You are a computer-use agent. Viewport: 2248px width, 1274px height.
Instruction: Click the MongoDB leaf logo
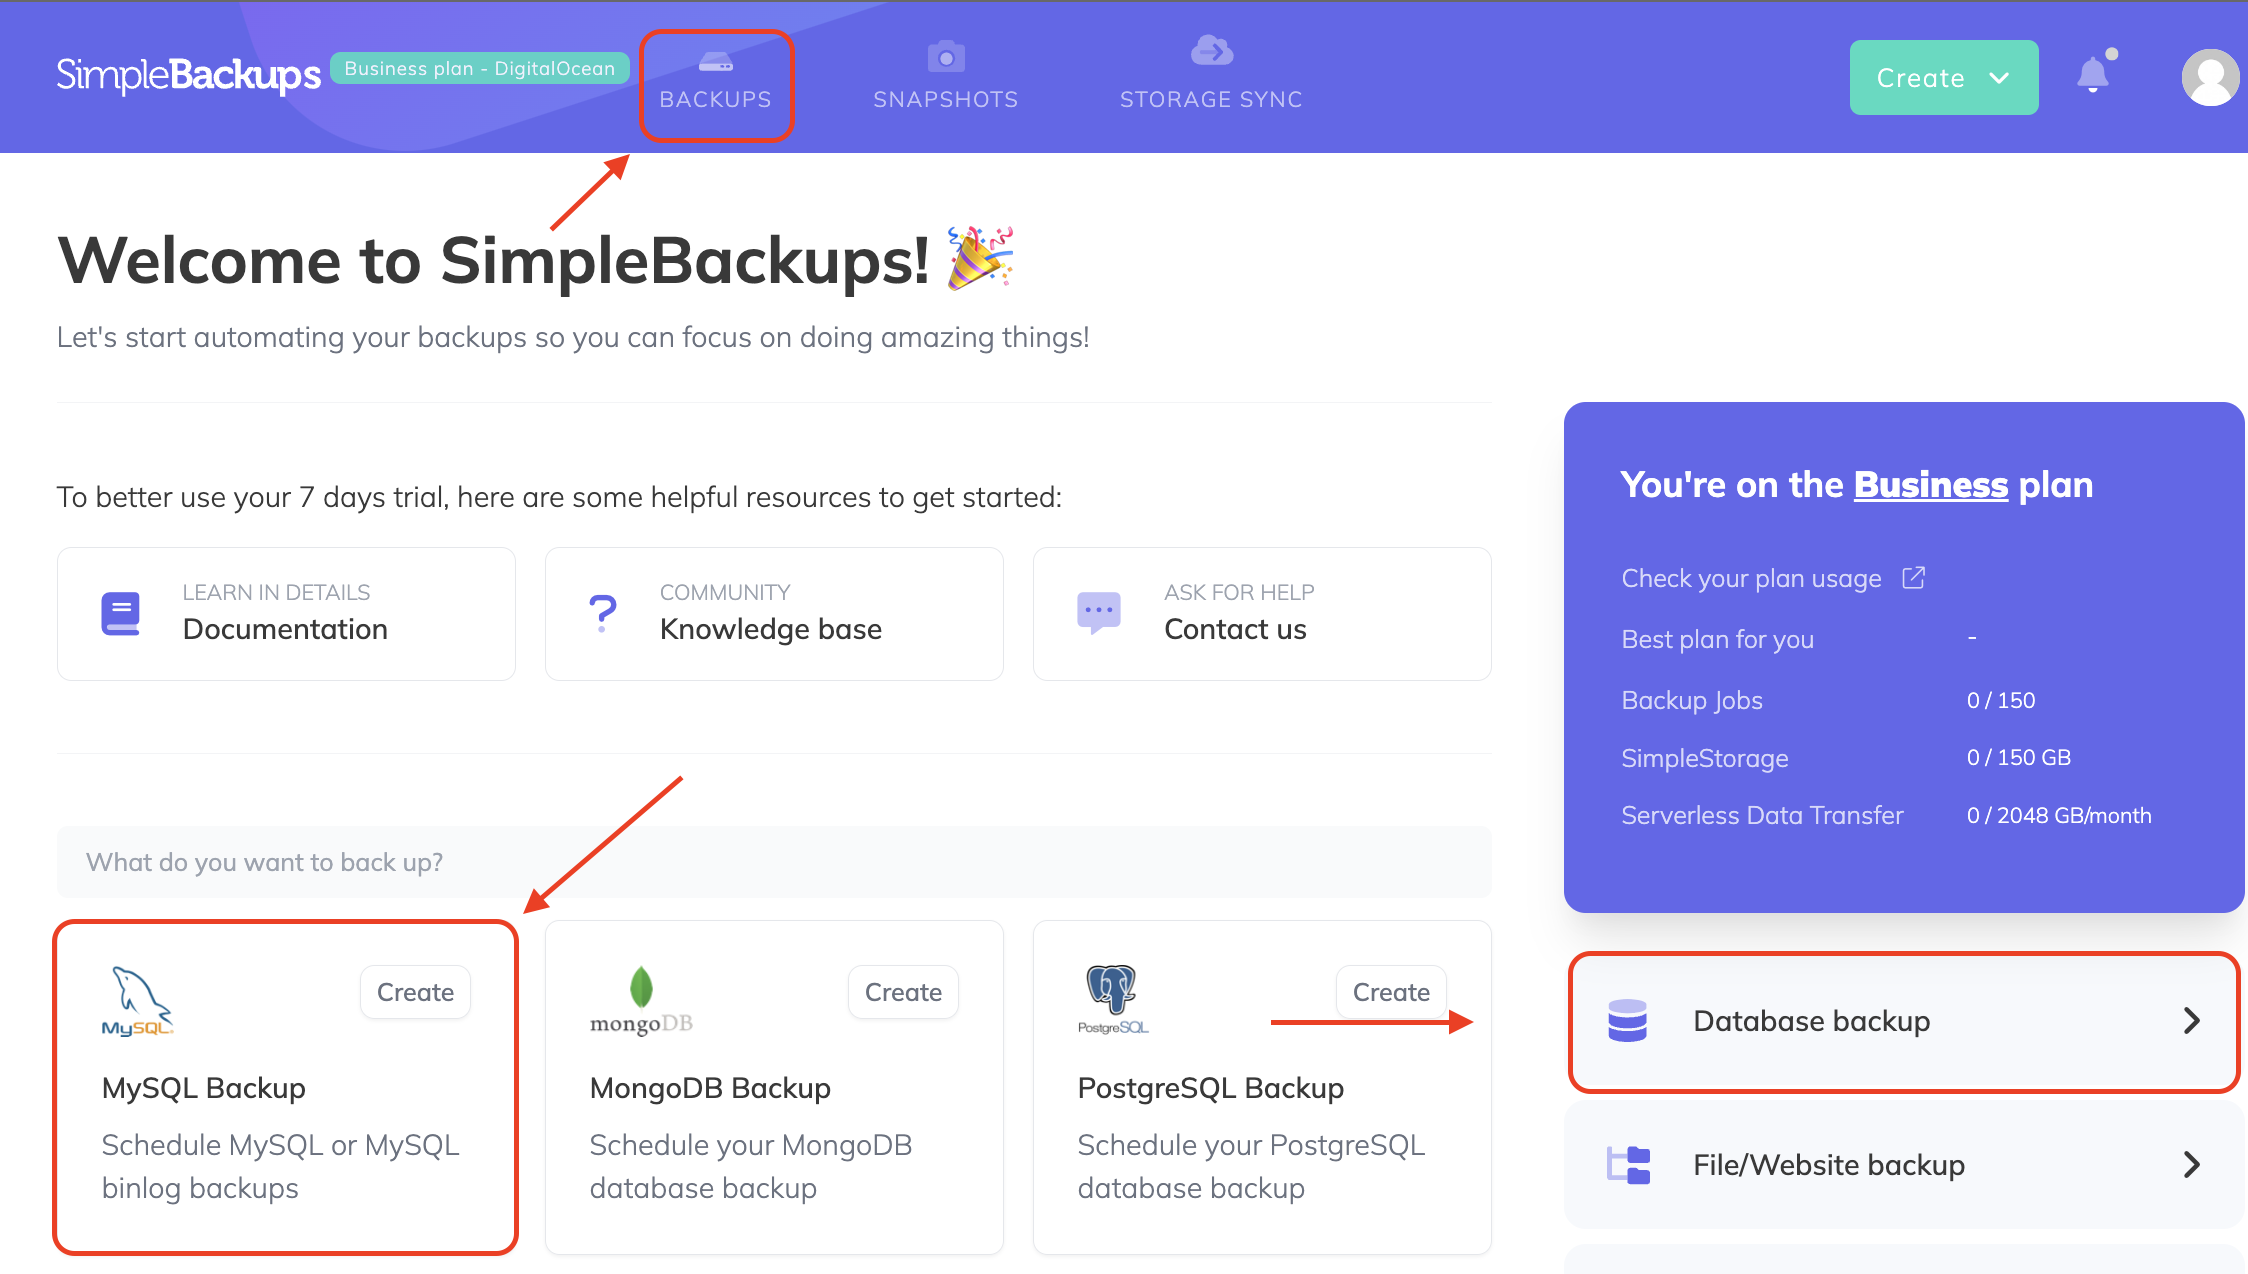point(641,989)
